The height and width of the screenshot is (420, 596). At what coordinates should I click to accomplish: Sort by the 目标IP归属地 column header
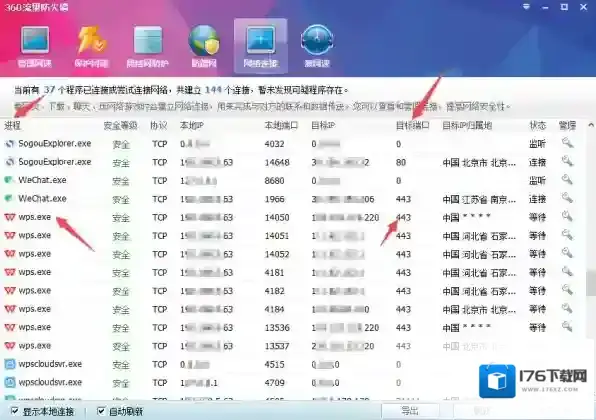coord(467,125)
